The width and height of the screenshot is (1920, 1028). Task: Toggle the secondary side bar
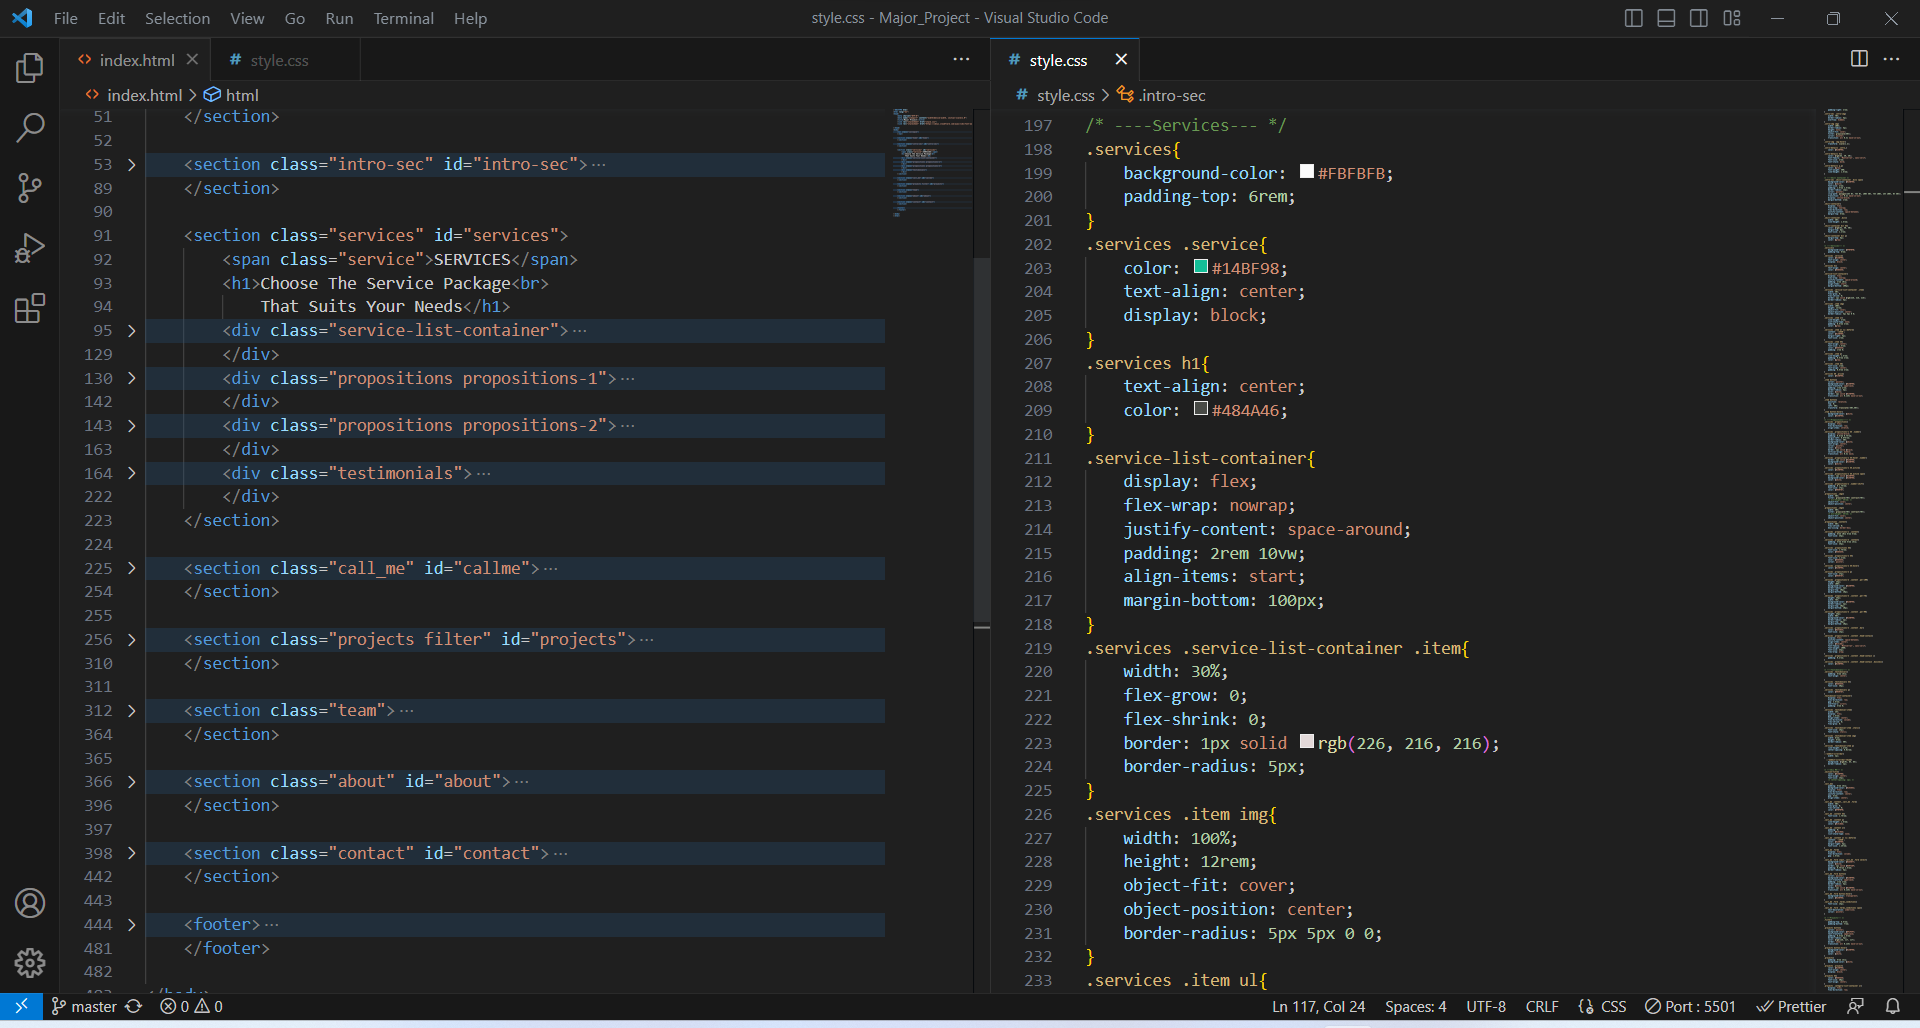1699,17
